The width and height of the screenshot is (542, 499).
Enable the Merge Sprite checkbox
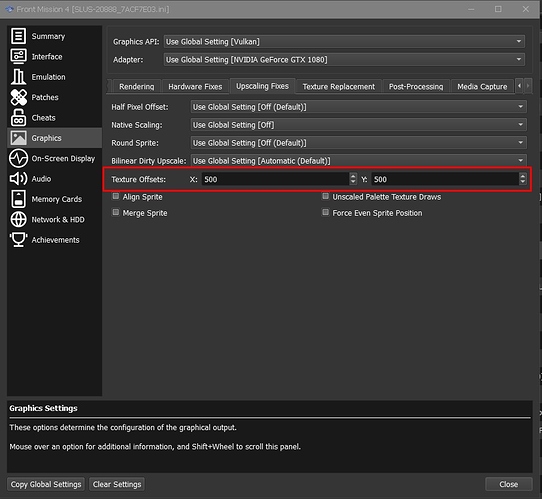click(x=116, y=213)
